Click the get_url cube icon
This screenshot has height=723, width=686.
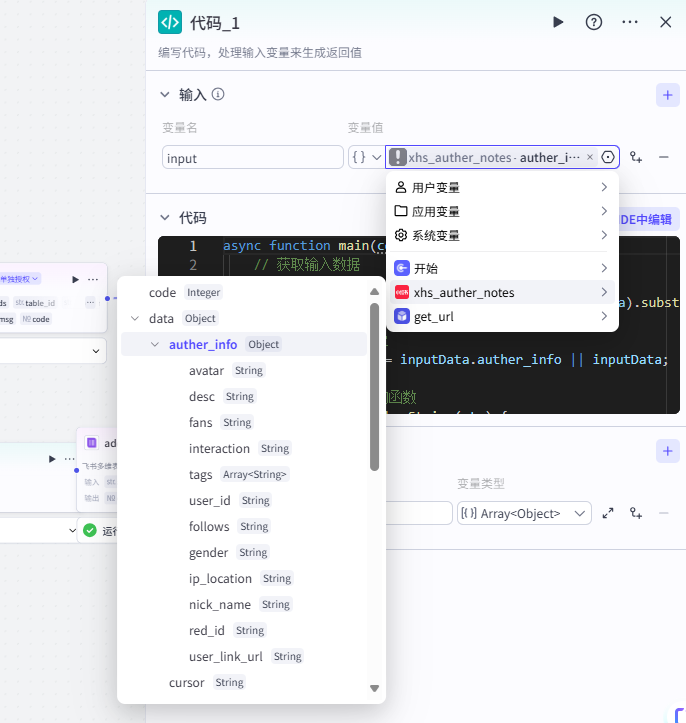tap(402, 316)
